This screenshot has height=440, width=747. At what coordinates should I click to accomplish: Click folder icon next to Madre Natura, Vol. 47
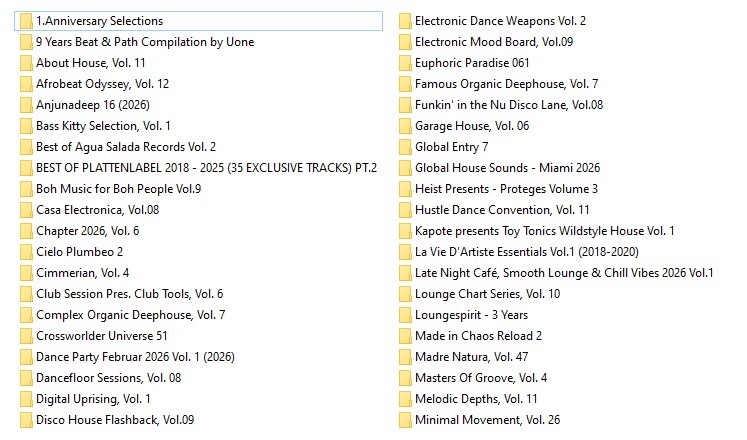pos(405,357)
